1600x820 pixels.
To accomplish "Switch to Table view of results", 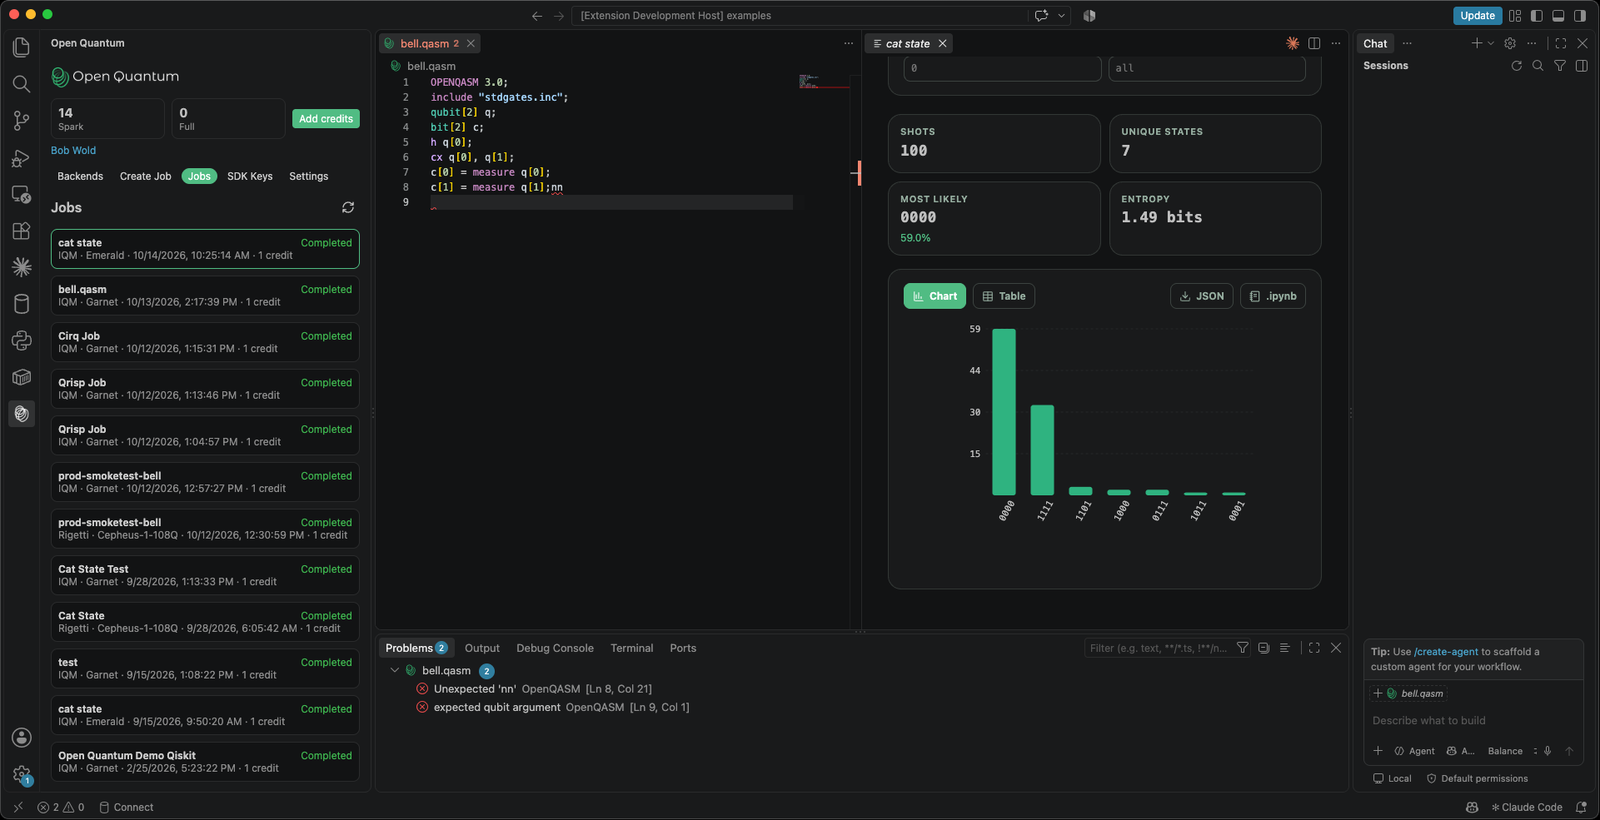I will point(1004,296).
